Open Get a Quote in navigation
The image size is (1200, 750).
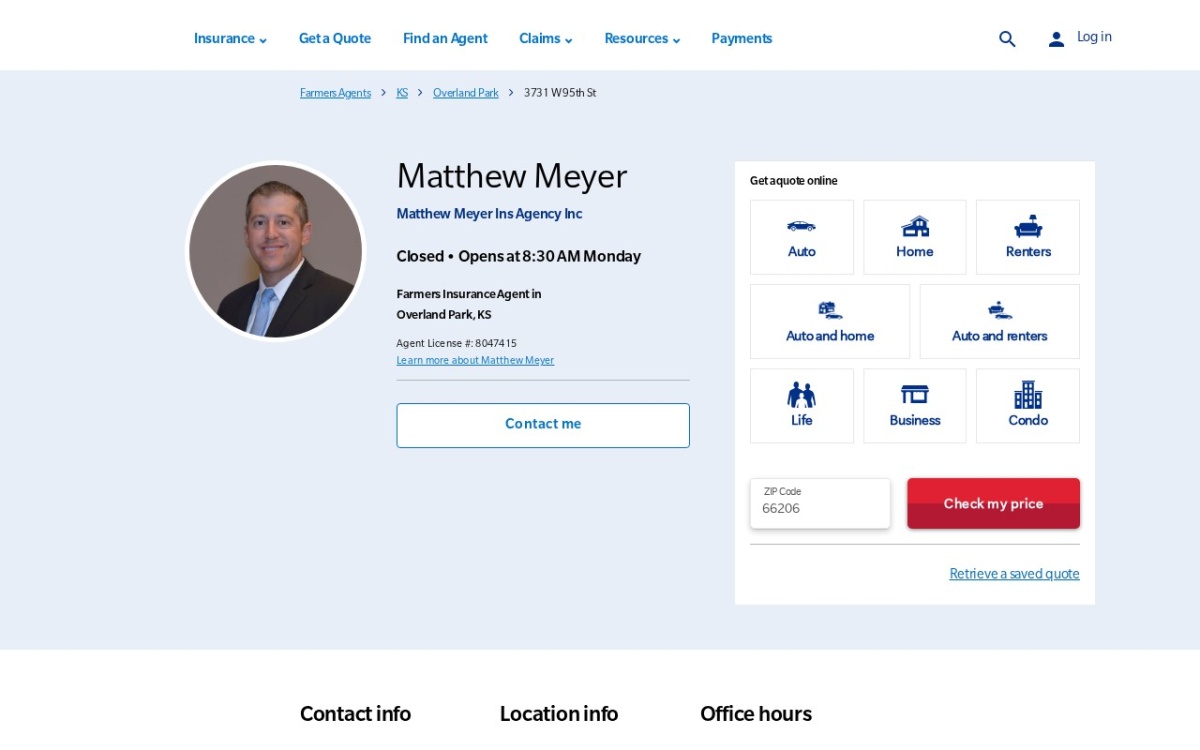pyautogui.click(x=335, y=39)
